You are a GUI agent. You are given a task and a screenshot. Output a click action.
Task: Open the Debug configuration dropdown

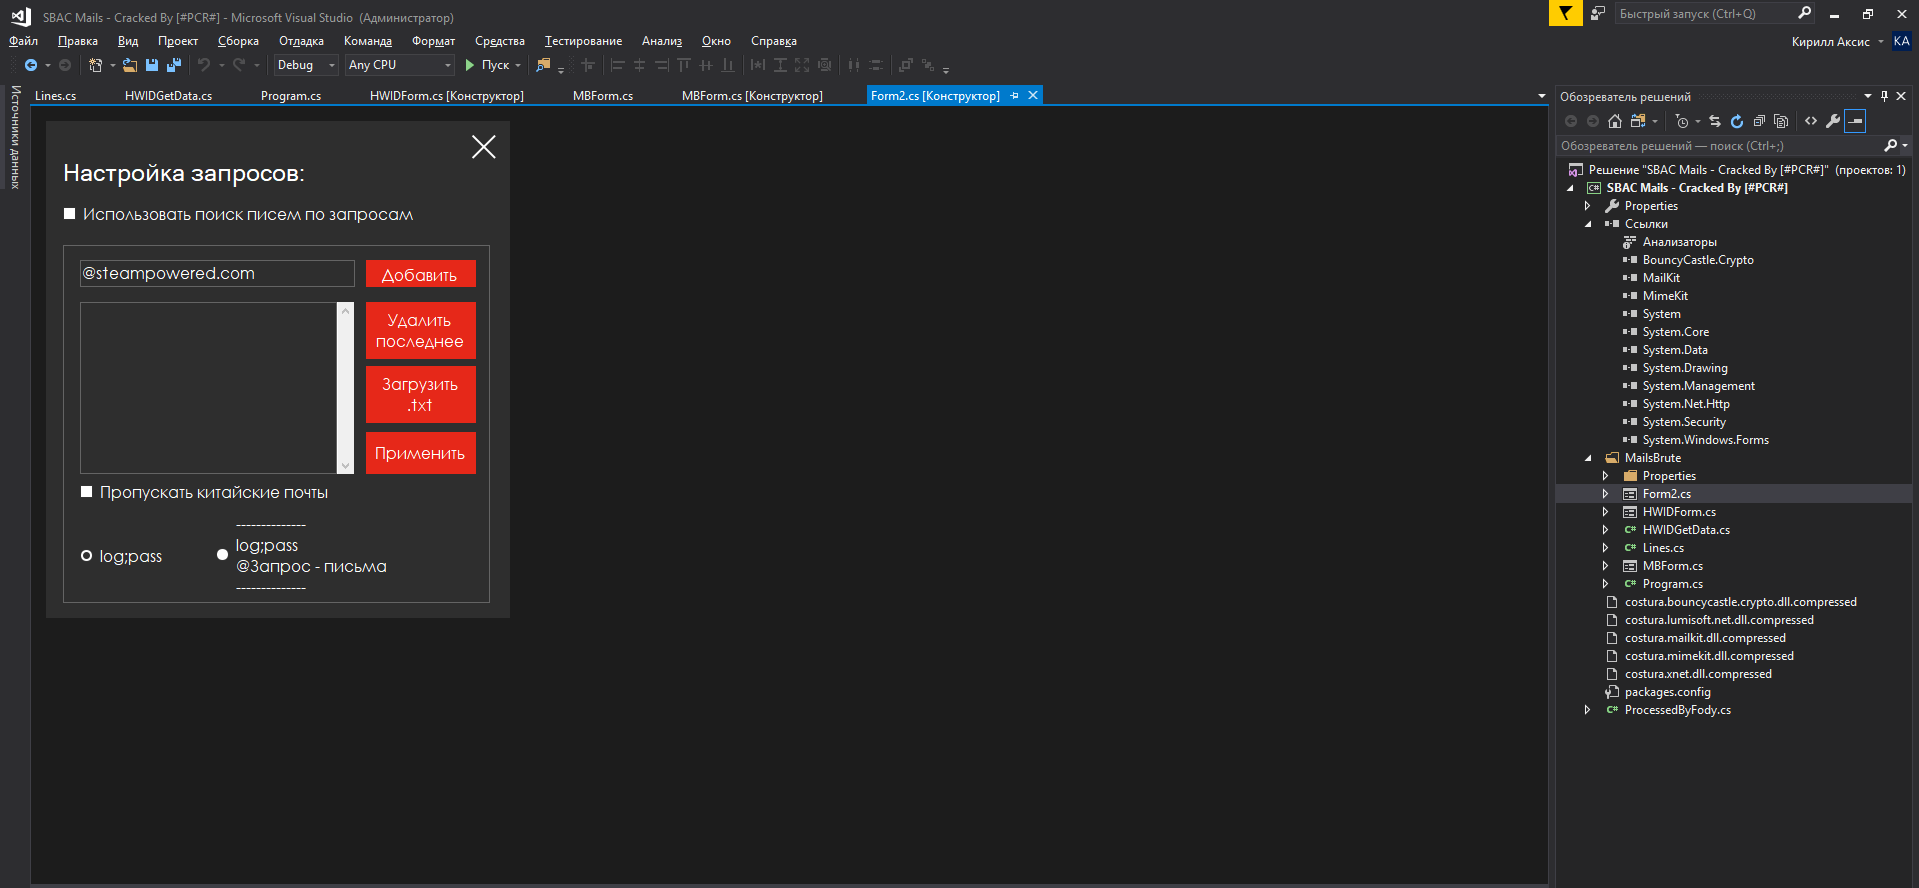(306, 65)
